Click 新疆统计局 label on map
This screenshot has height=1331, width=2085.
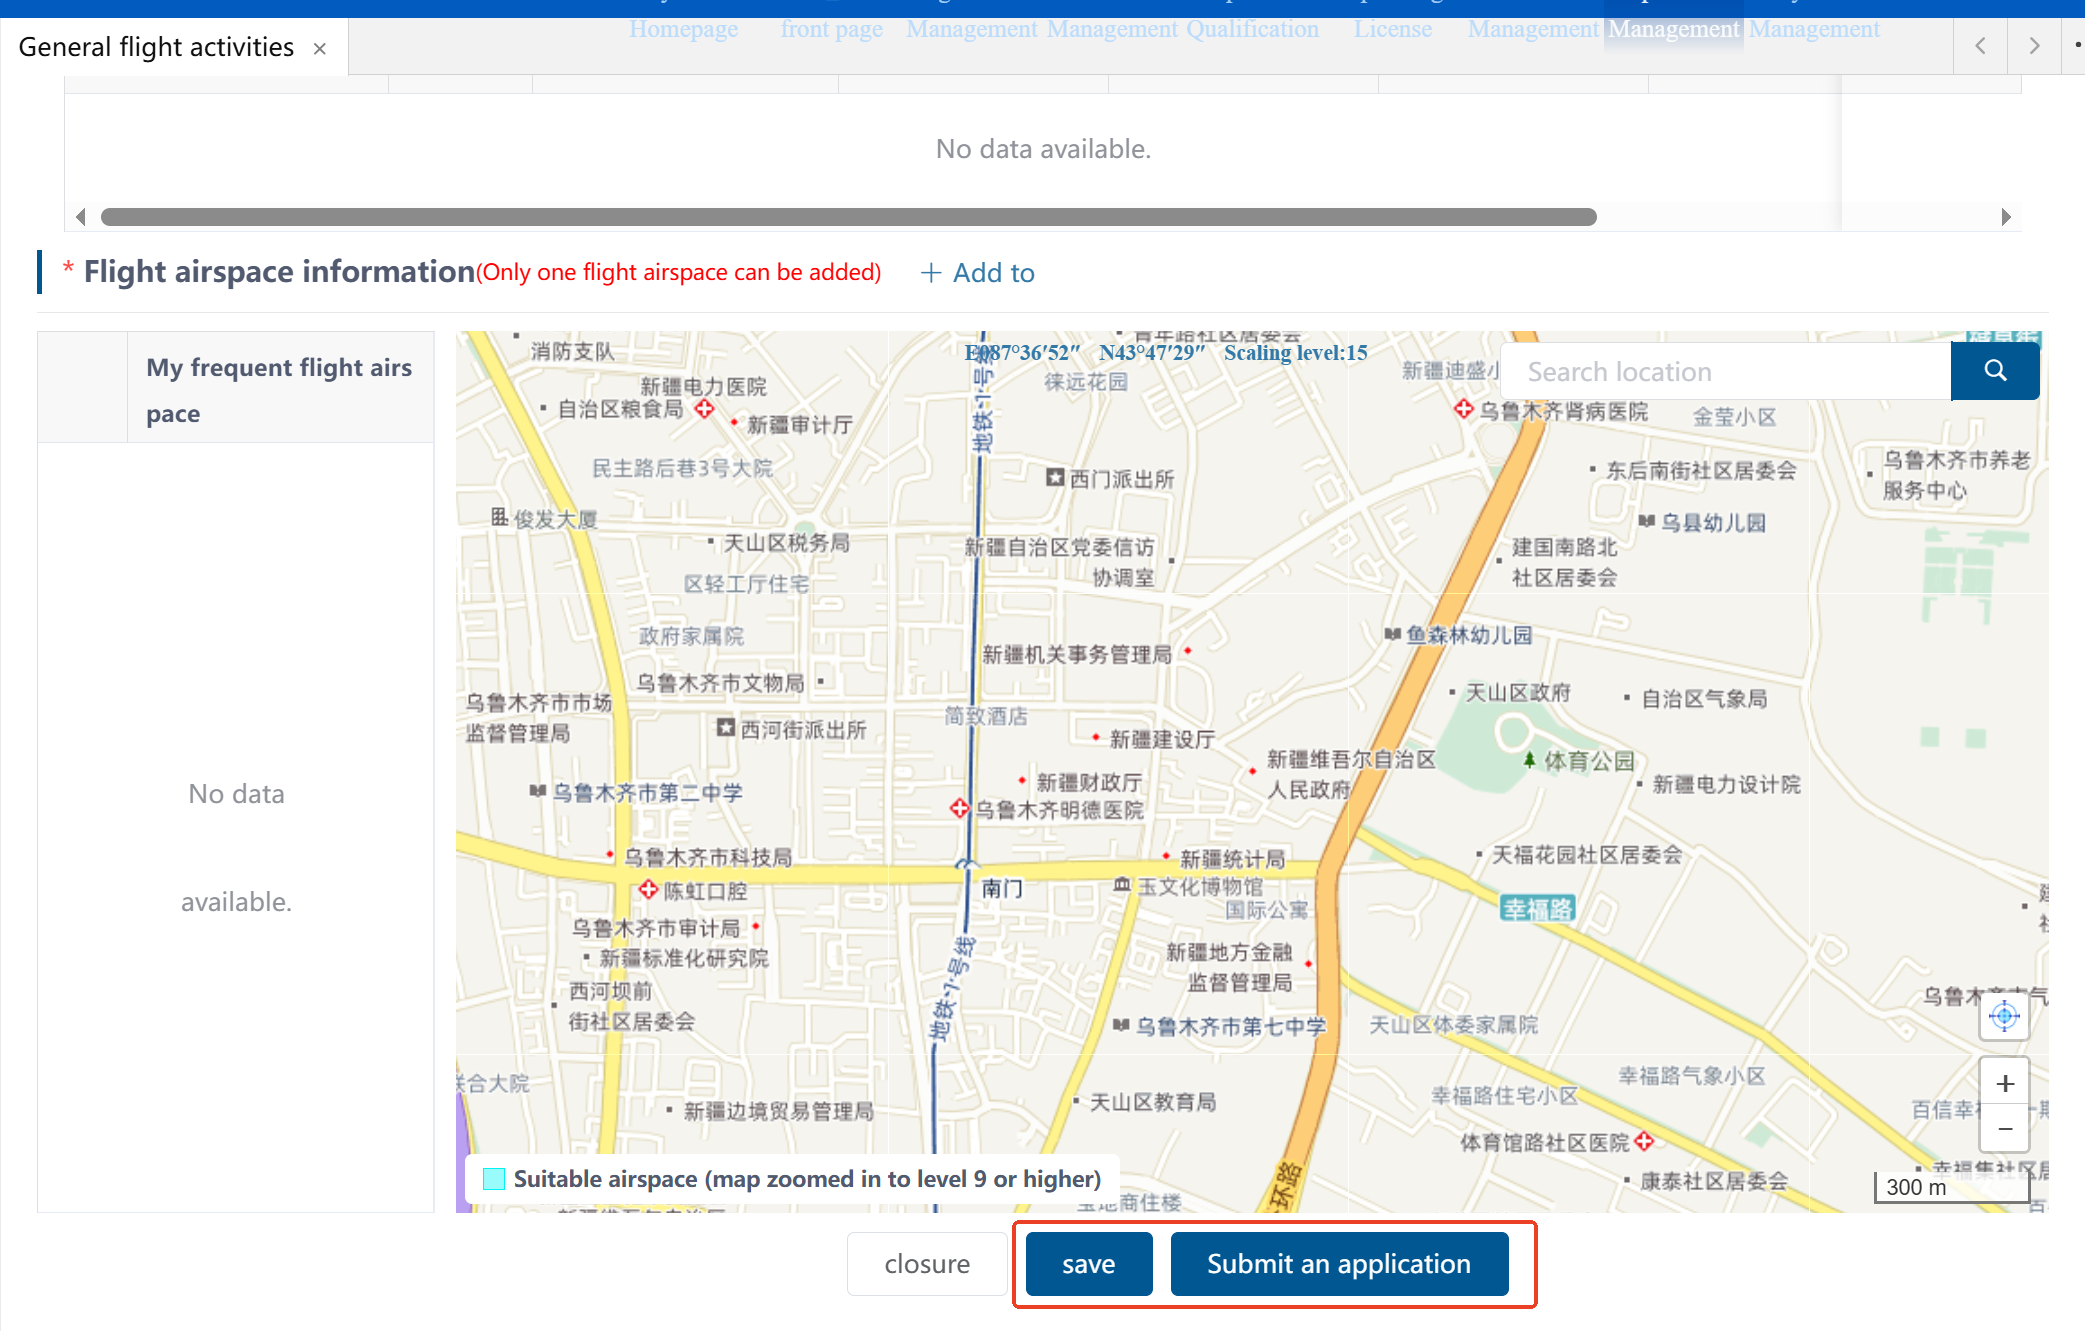pyautogui.click(x=1233, y=859)
